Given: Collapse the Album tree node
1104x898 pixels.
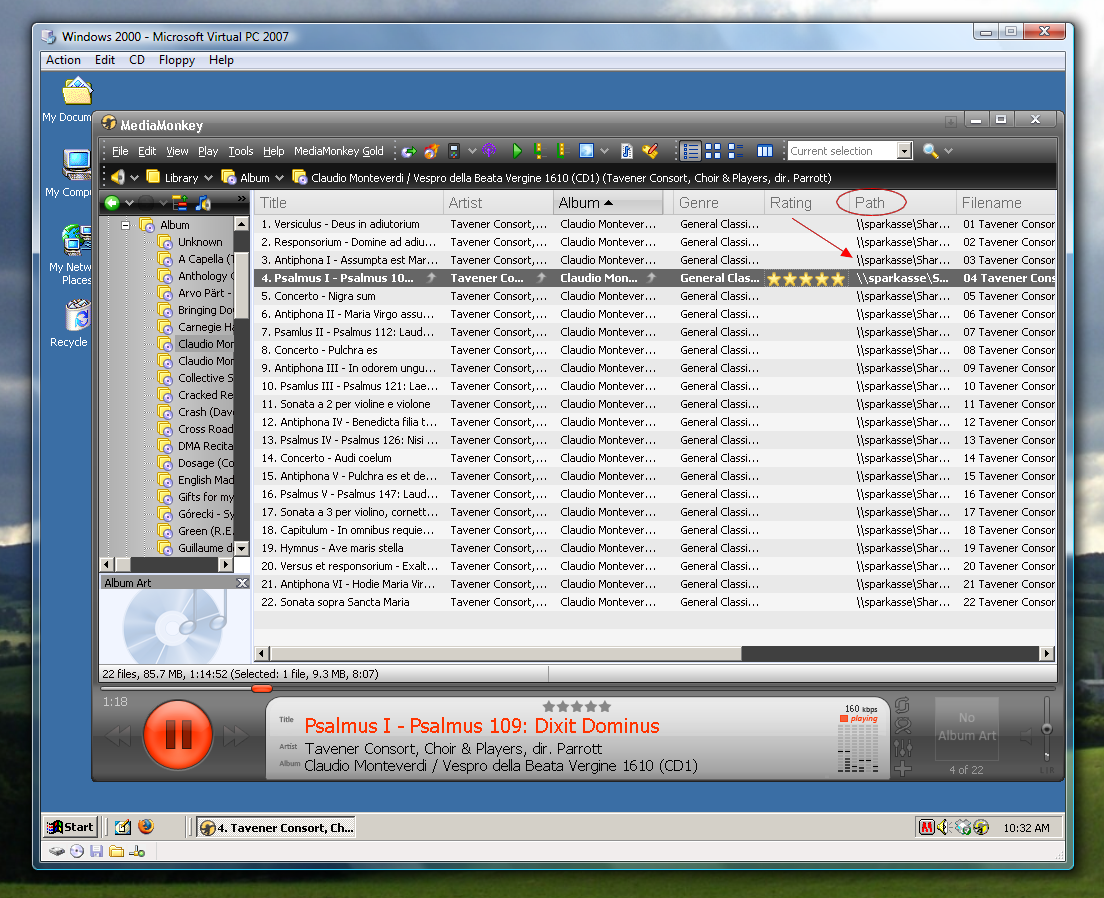Looking at the screenshot, I should coord(126,225).
